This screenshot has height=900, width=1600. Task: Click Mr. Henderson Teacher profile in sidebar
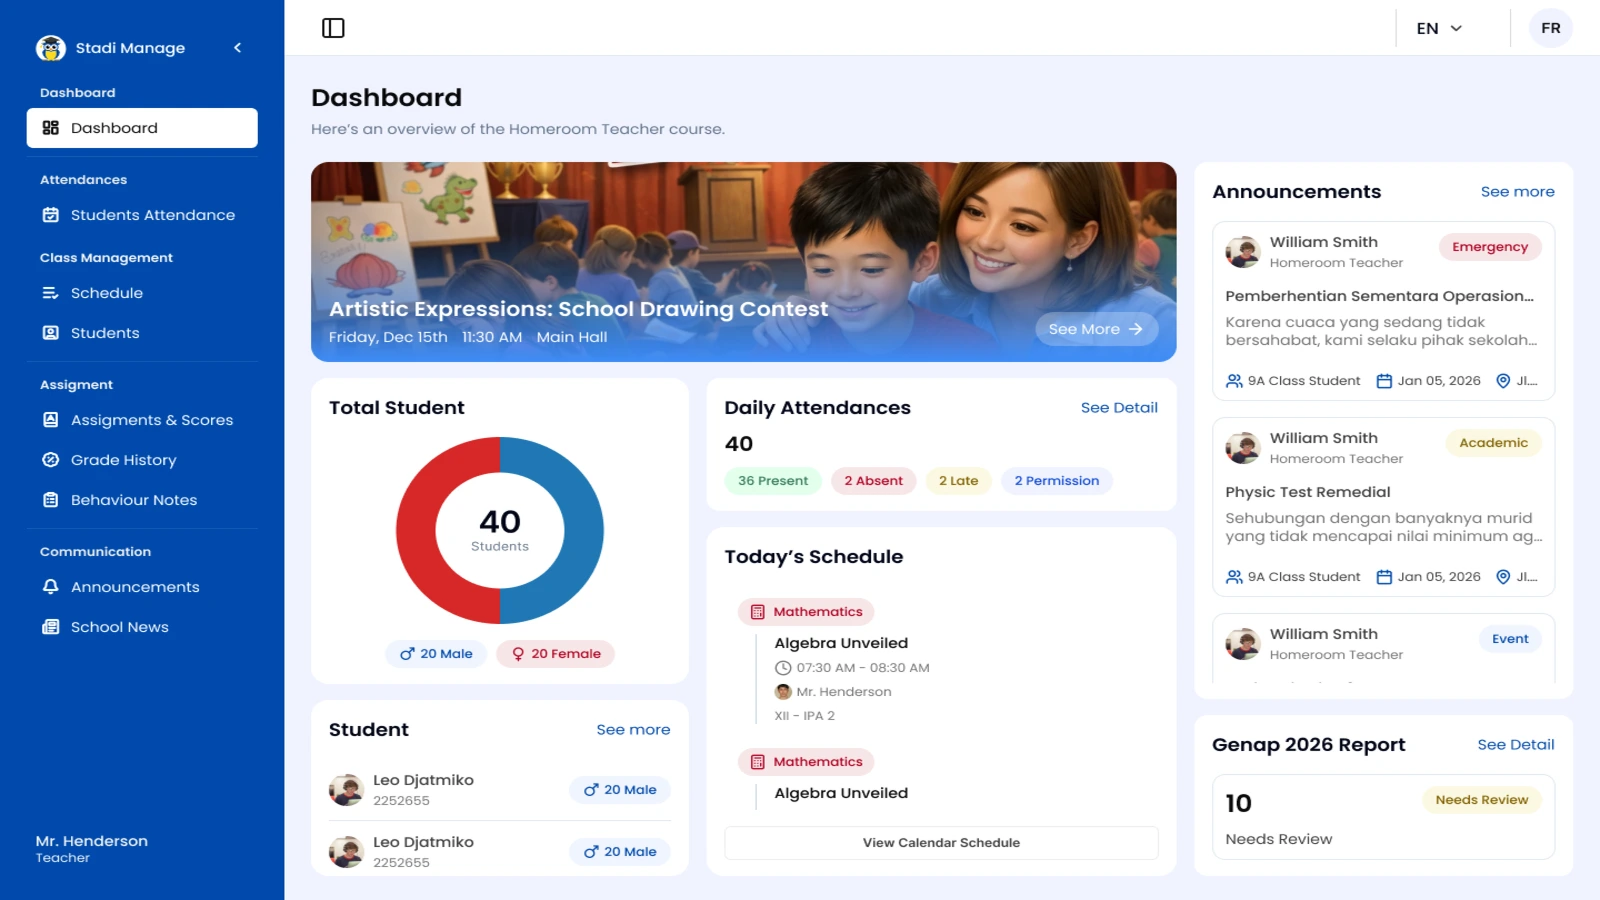[92, 849]
